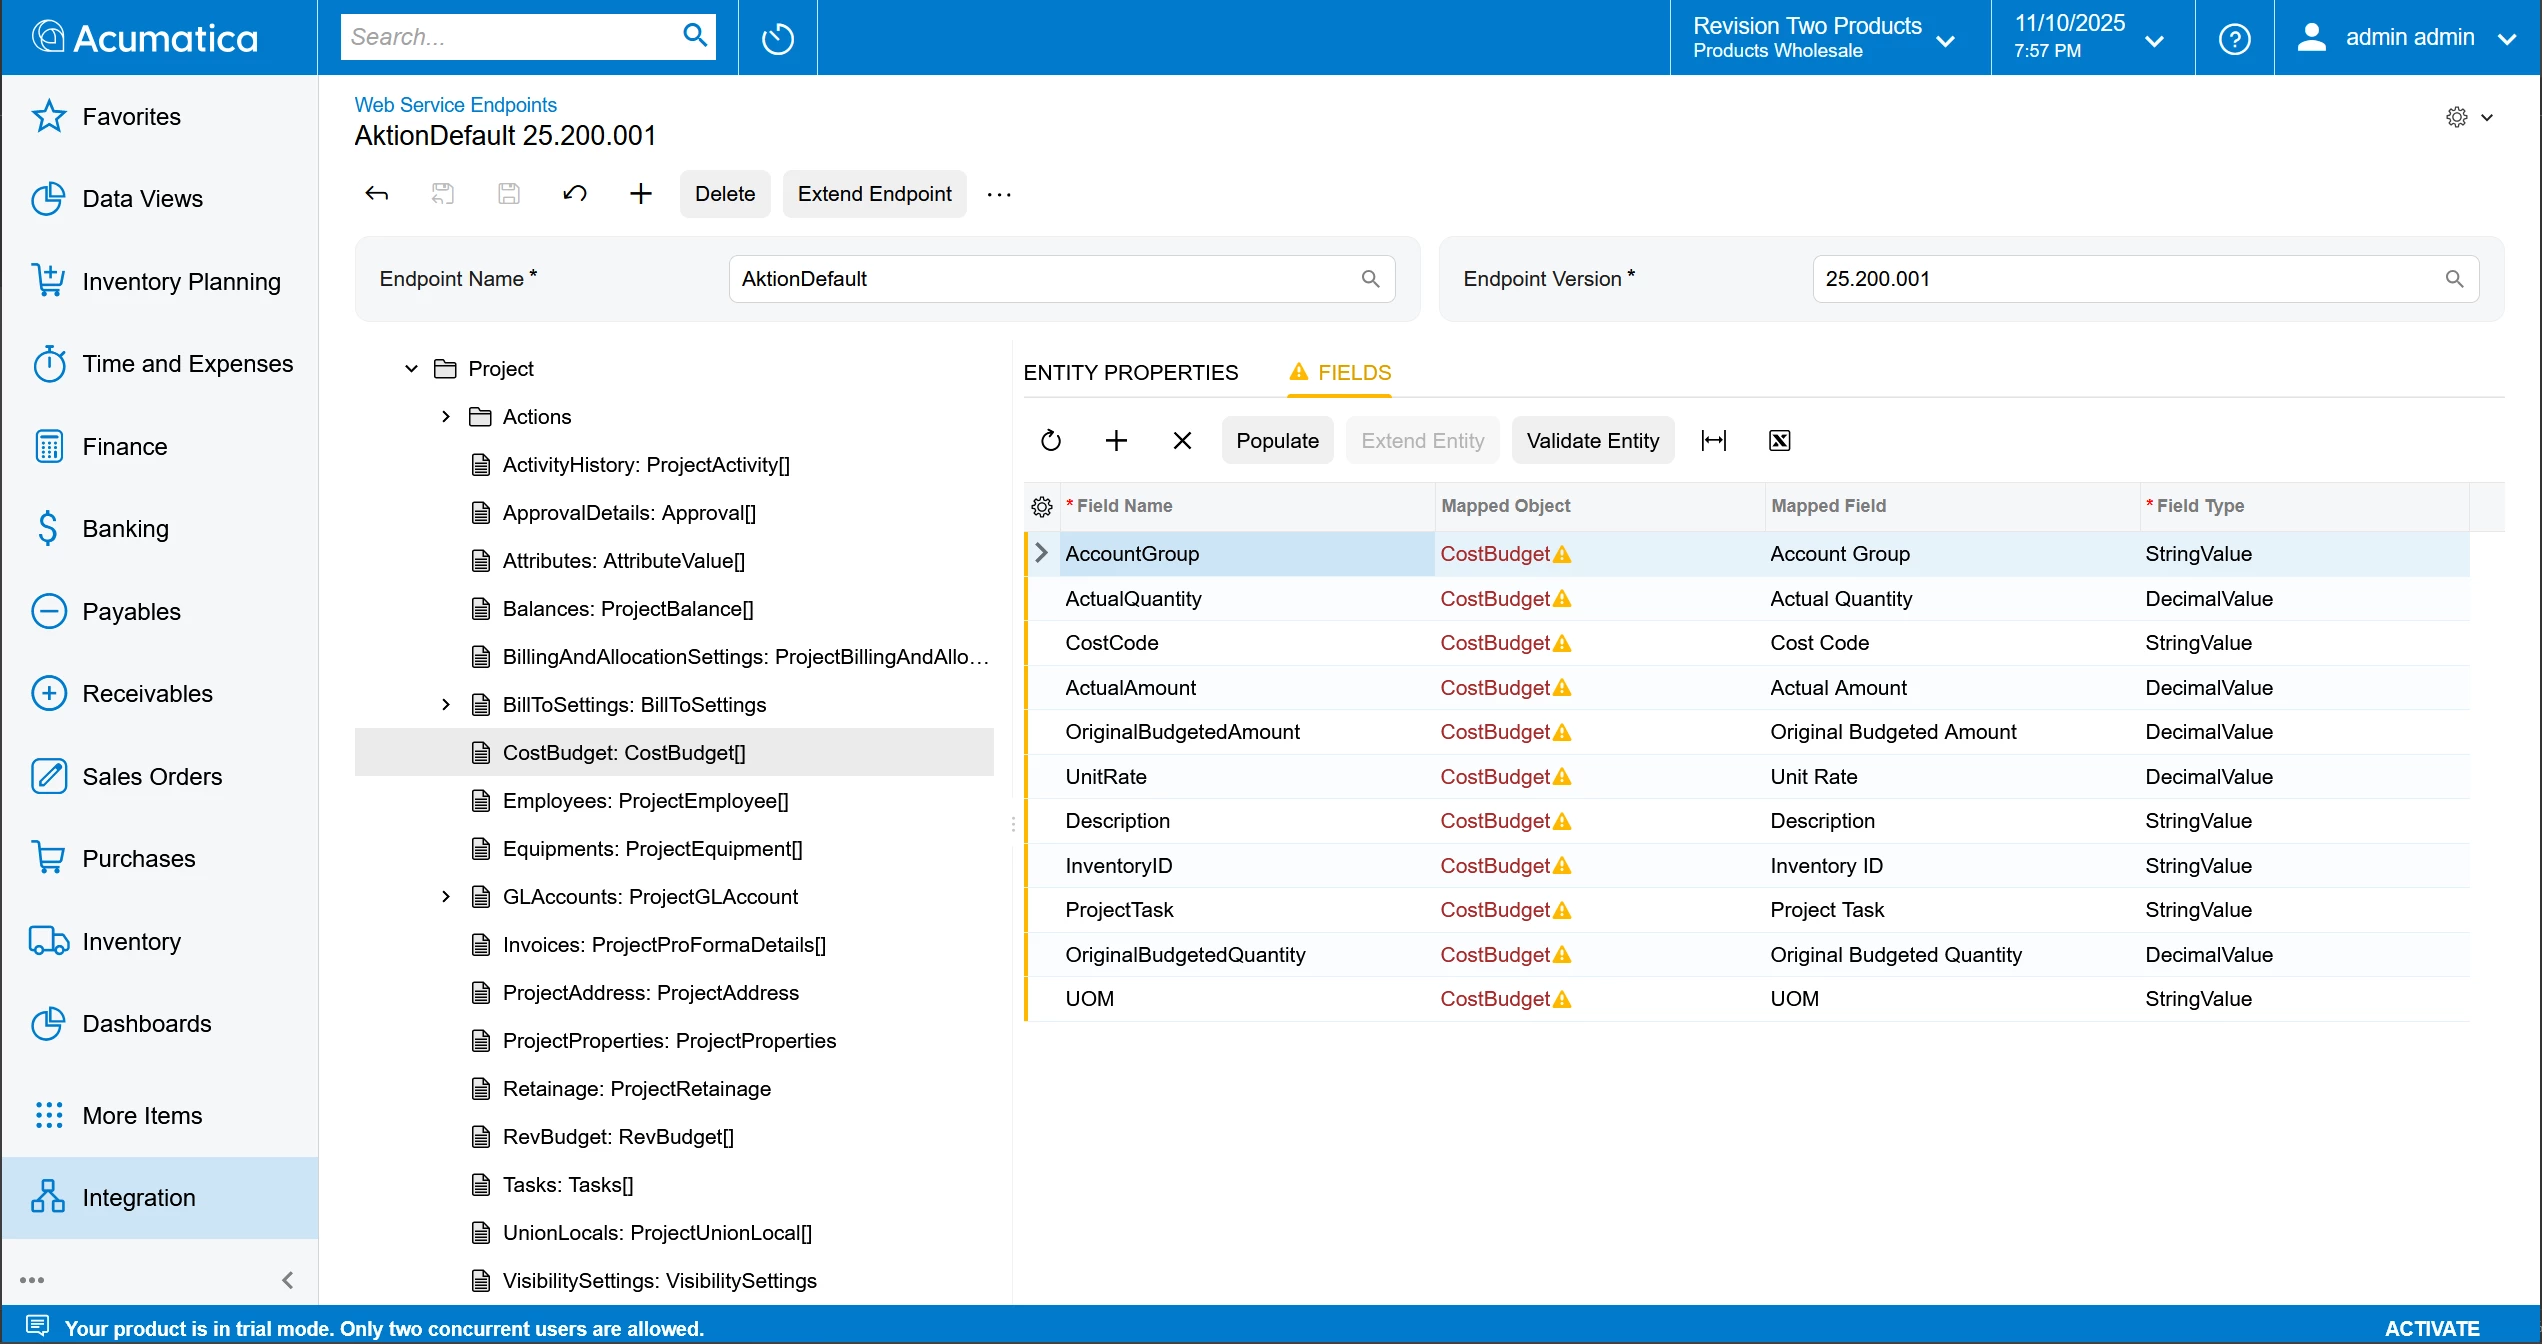Collapse the Project tree node

click(x=411, y=369)
